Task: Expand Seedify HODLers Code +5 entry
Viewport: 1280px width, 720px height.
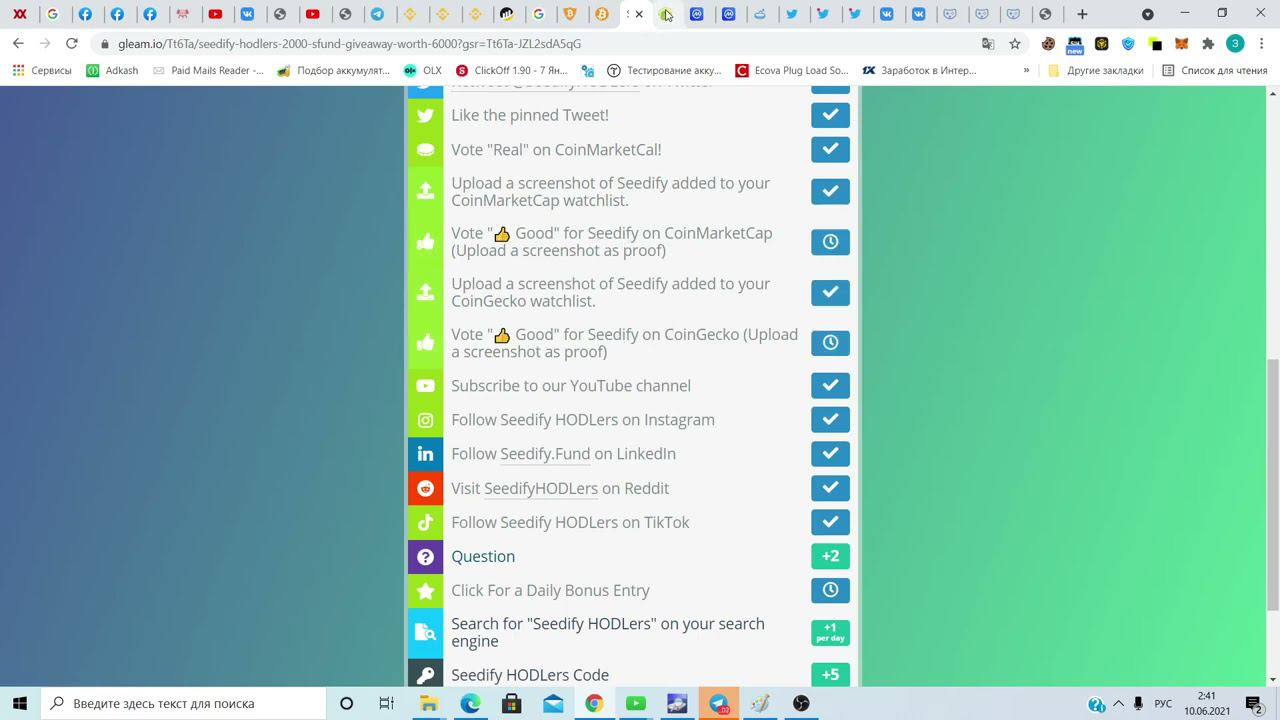Action: [x=830, y=675]
